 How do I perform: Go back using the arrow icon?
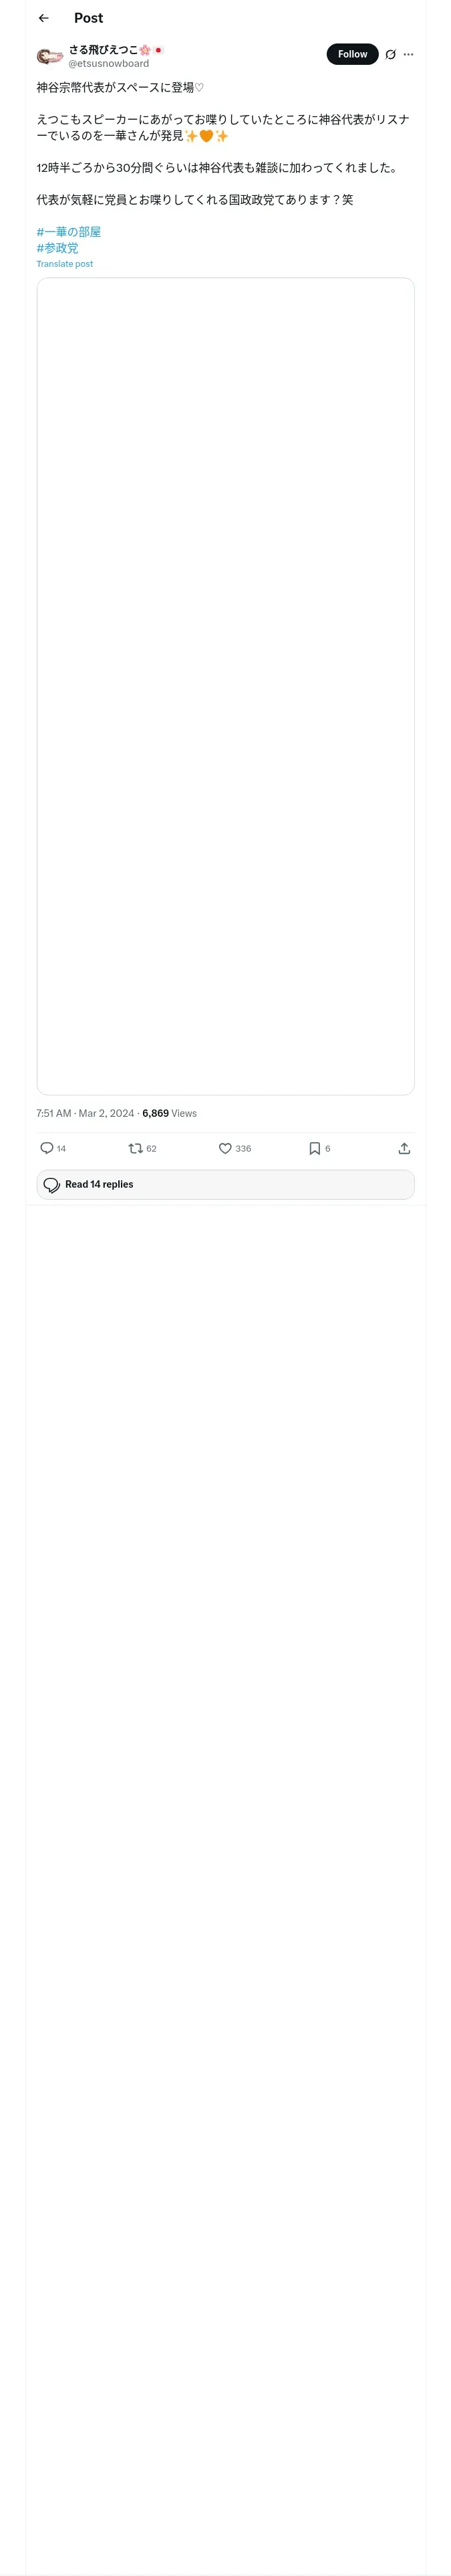pos(44,18)
